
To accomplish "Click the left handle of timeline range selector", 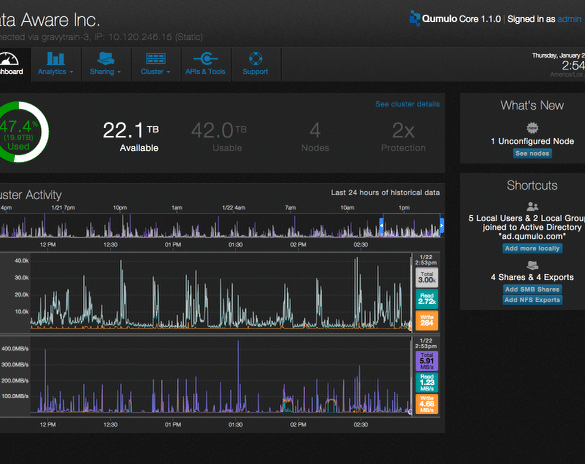I will [381, 225].
